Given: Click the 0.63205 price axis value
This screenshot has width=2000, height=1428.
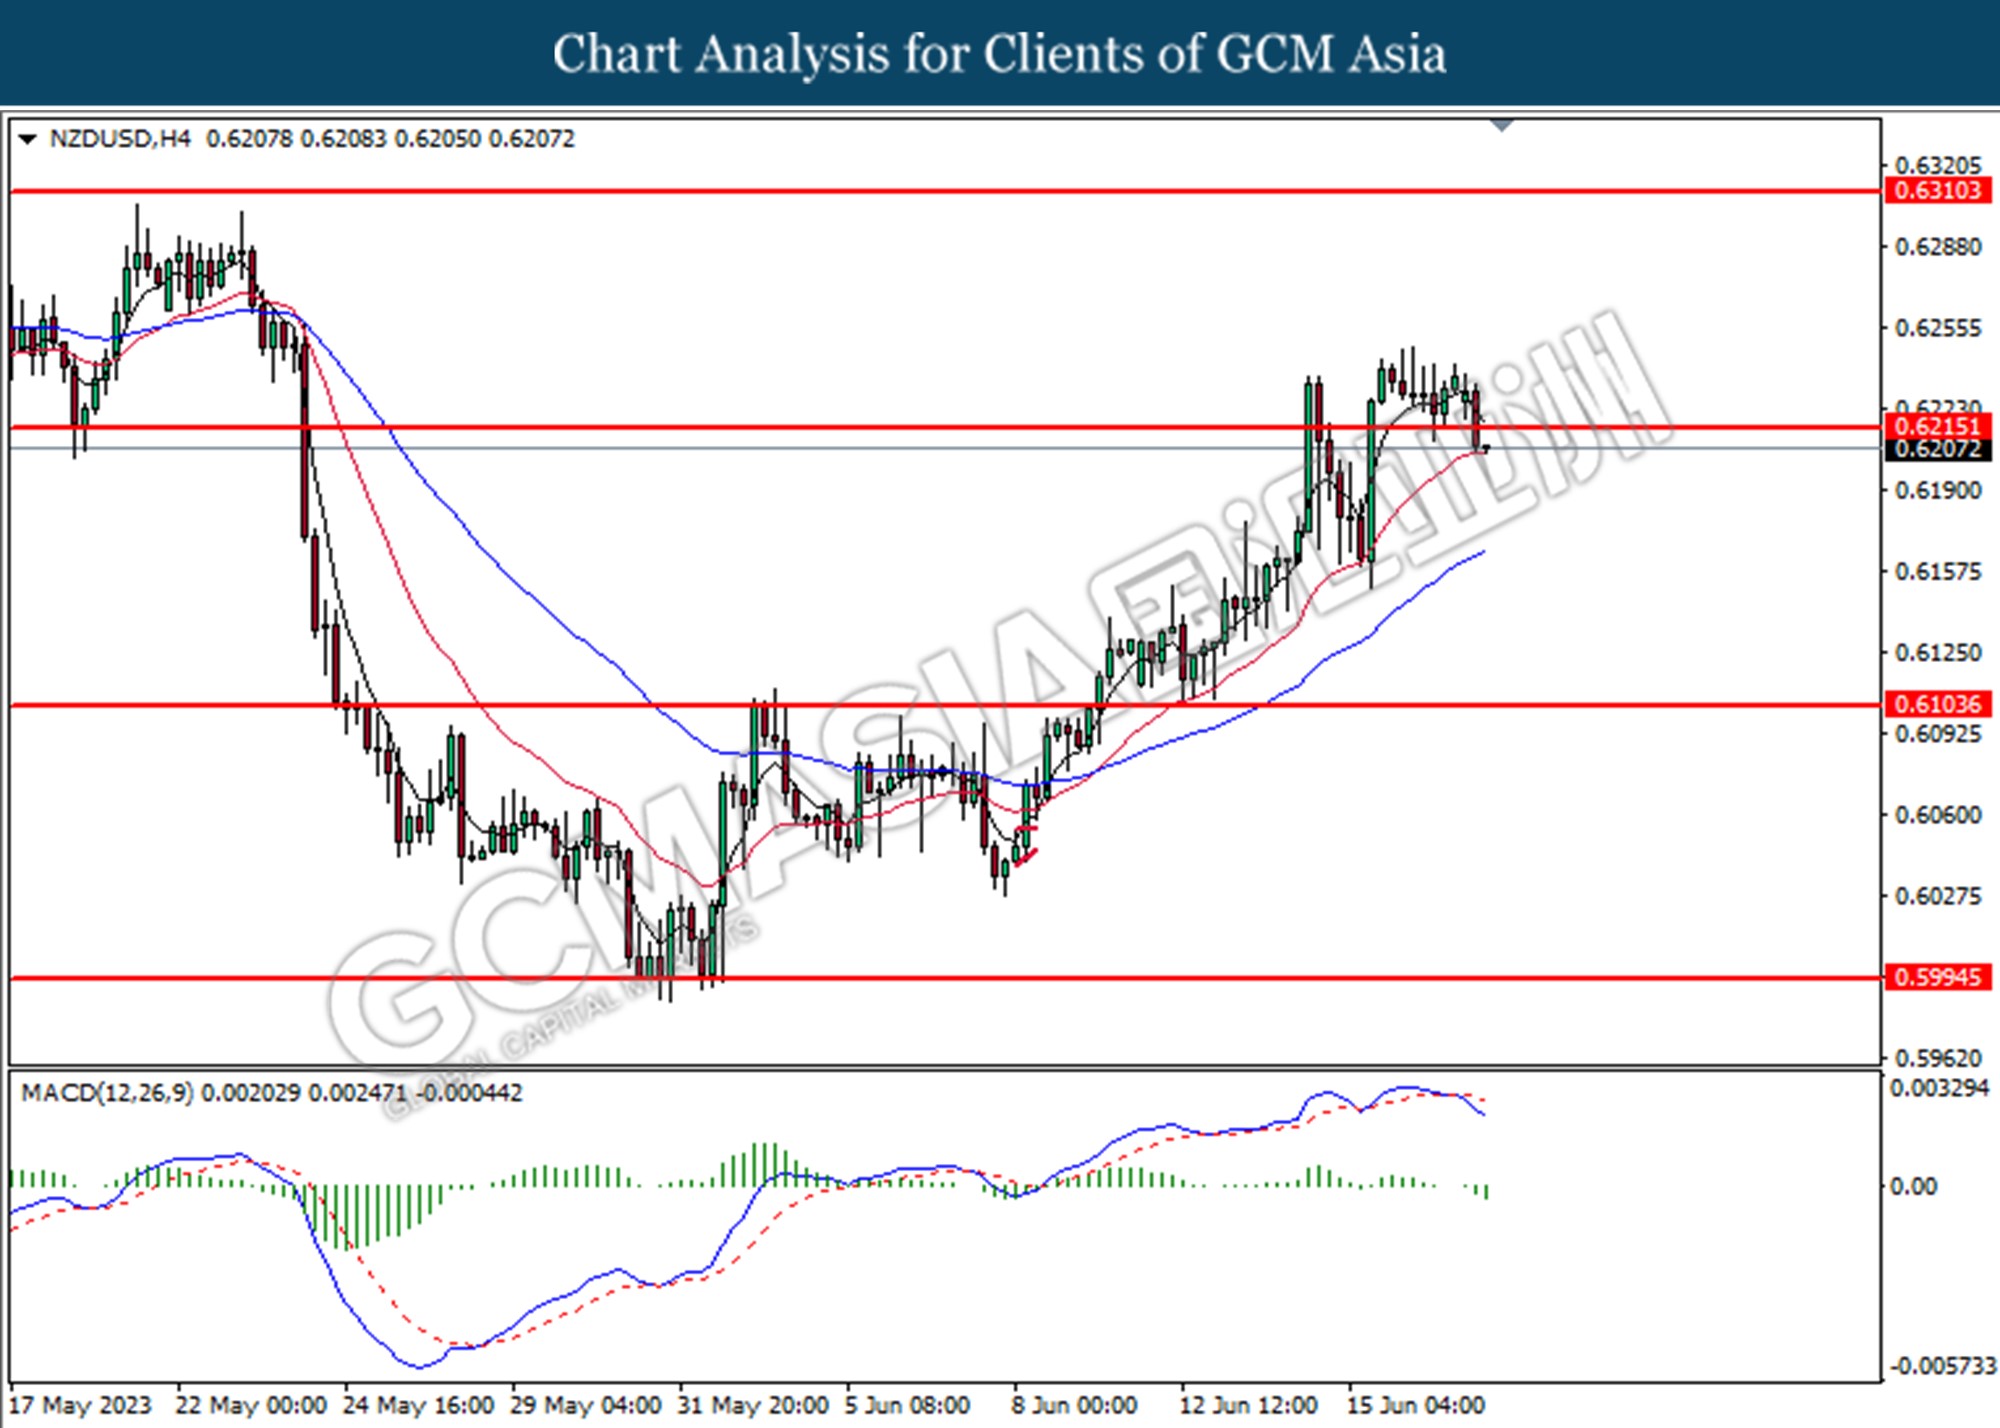Looking at the screenshot, I should click(1938, 165).
